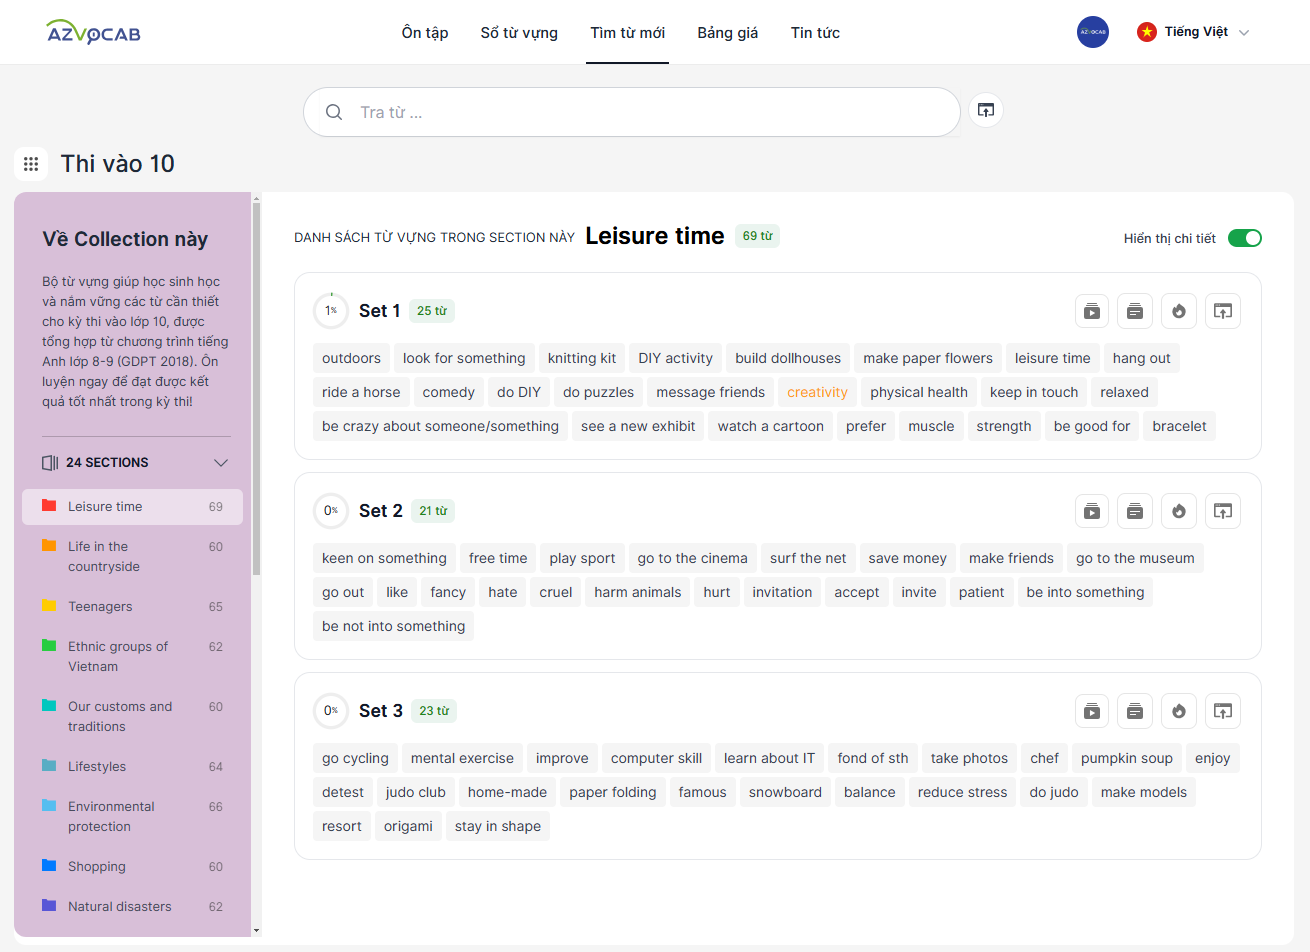The height and width of the screenshot is (952, 1310).
Task: Click the Set 1 progress circle showing 1%
Action: (331, 311)
